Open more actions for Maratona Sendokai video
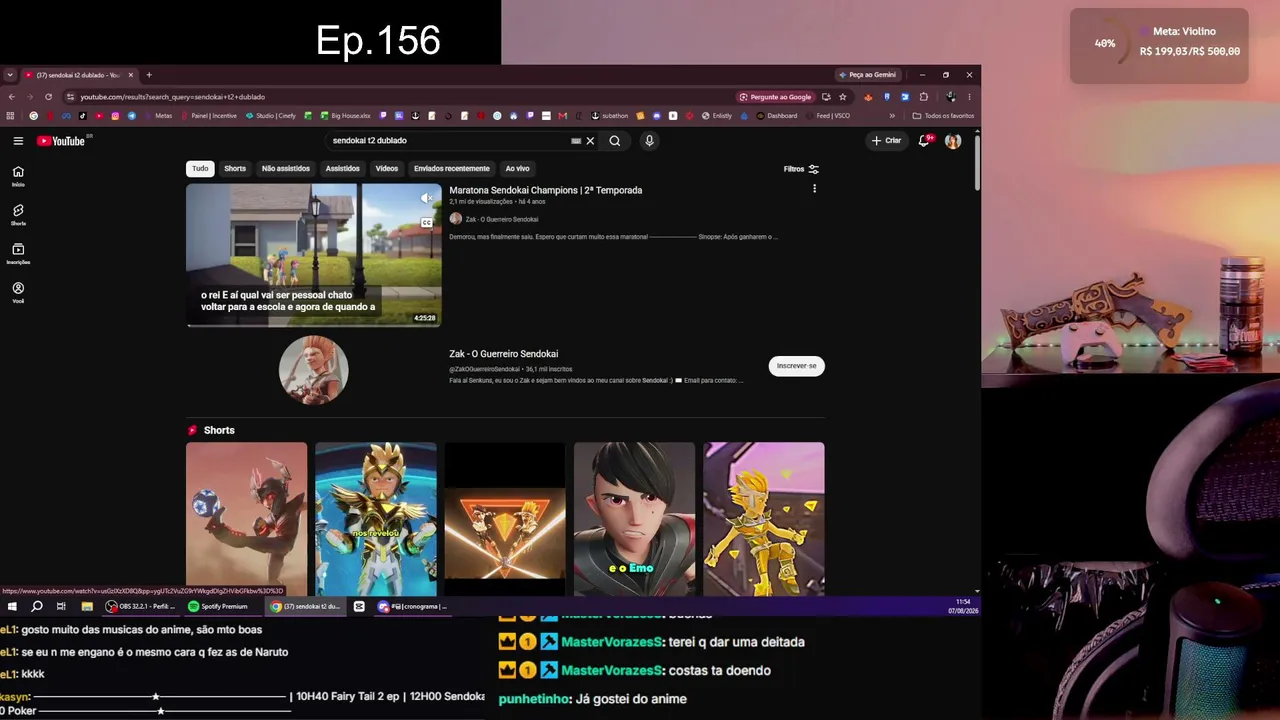The width and height of the screenshot is (1280, 720). tap(814, 189)
